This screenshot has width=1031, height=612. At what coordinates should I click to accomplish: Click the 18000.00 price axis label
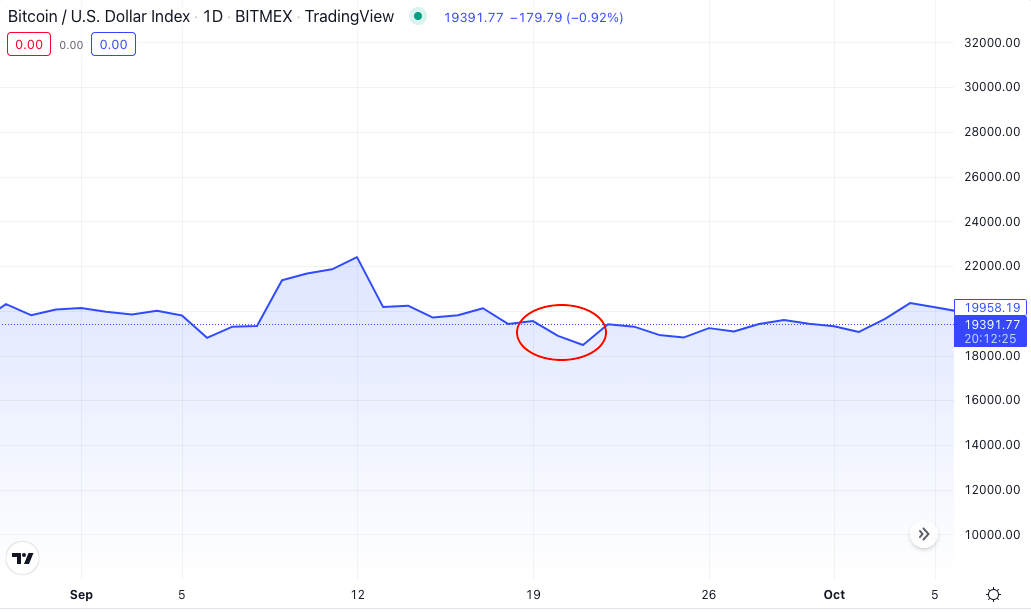tap(992, 356)
